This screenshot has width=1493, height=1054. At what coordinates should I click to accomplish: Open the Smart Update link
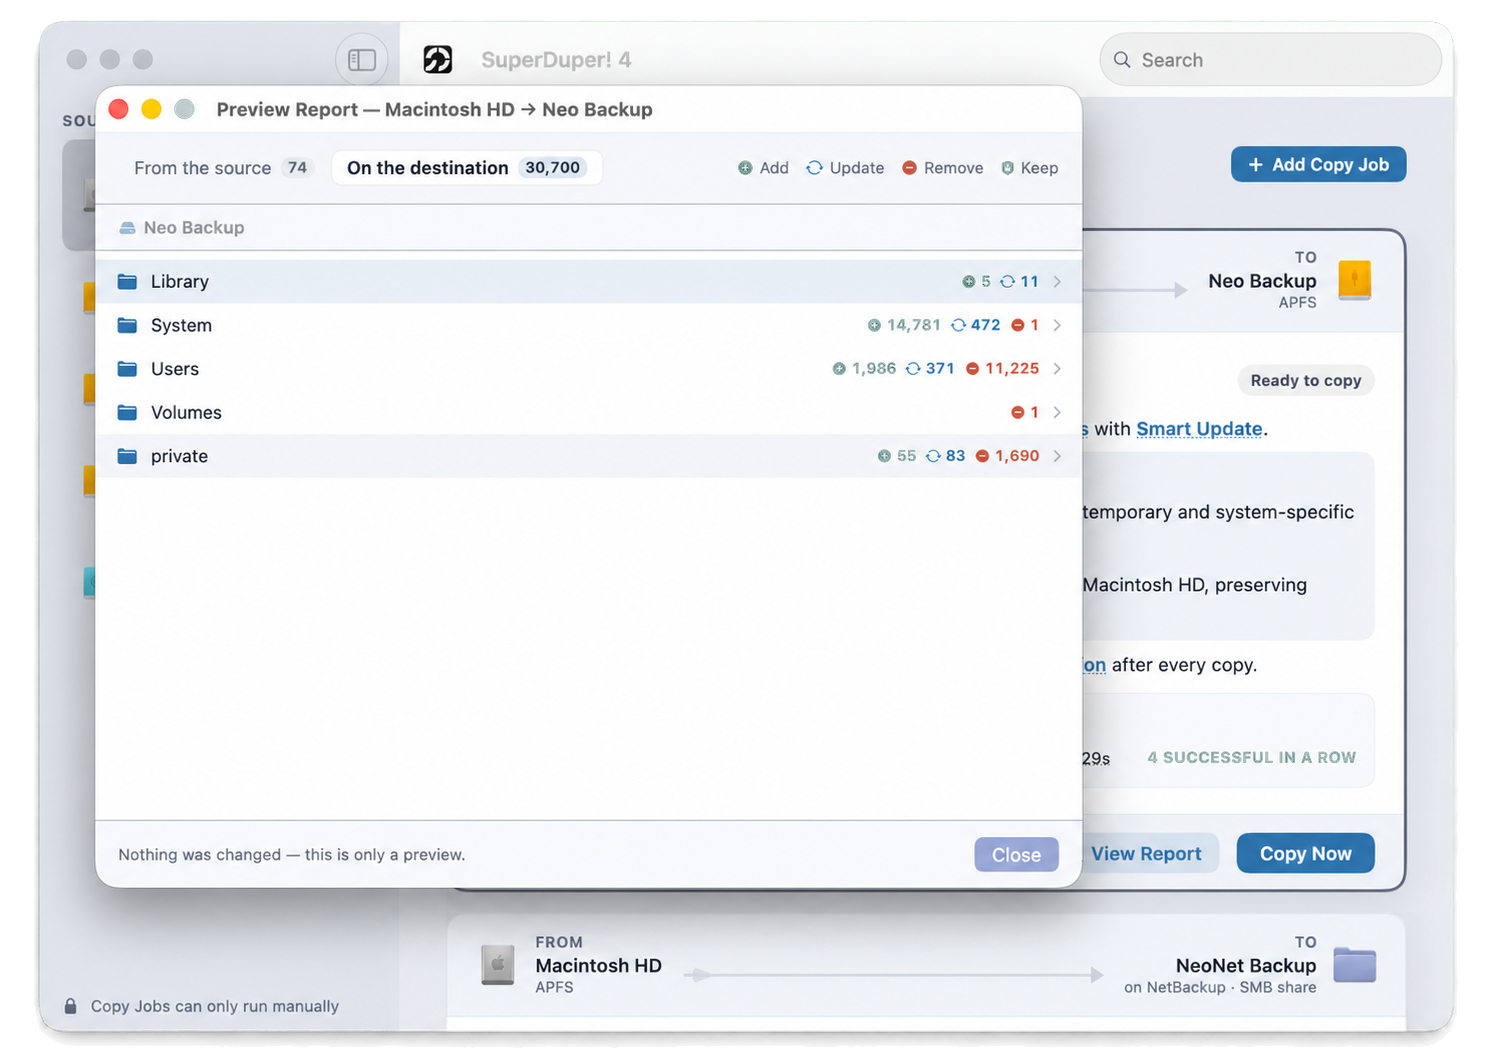1199,429
